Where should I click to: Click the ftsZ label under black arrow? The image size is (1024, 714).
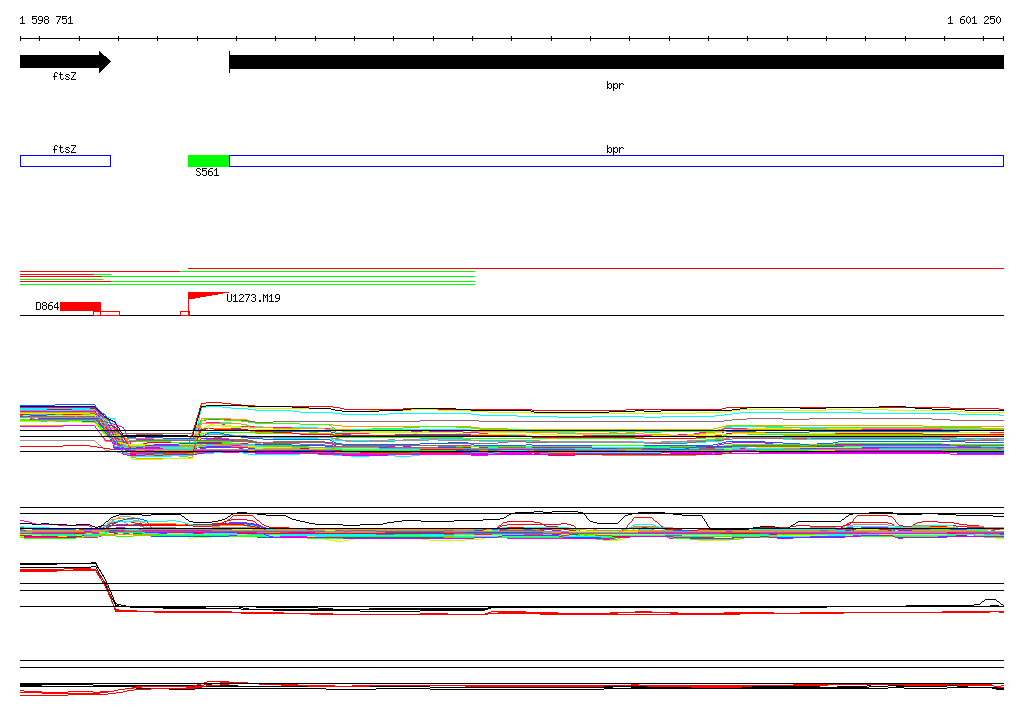pyautogui.click(x=65, y=76)
